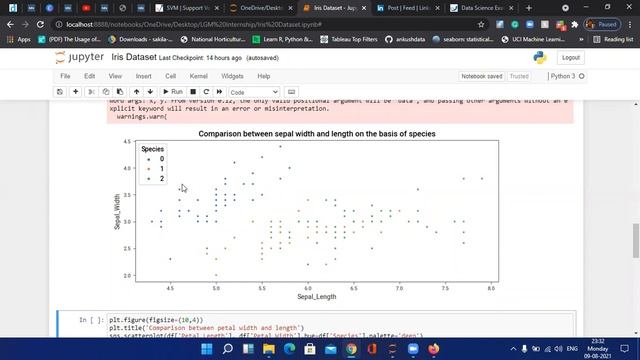Viewport: 640px width, 360px height.
Task: Rename notebook via Iris Dataset title
Action: coord(134,57)
